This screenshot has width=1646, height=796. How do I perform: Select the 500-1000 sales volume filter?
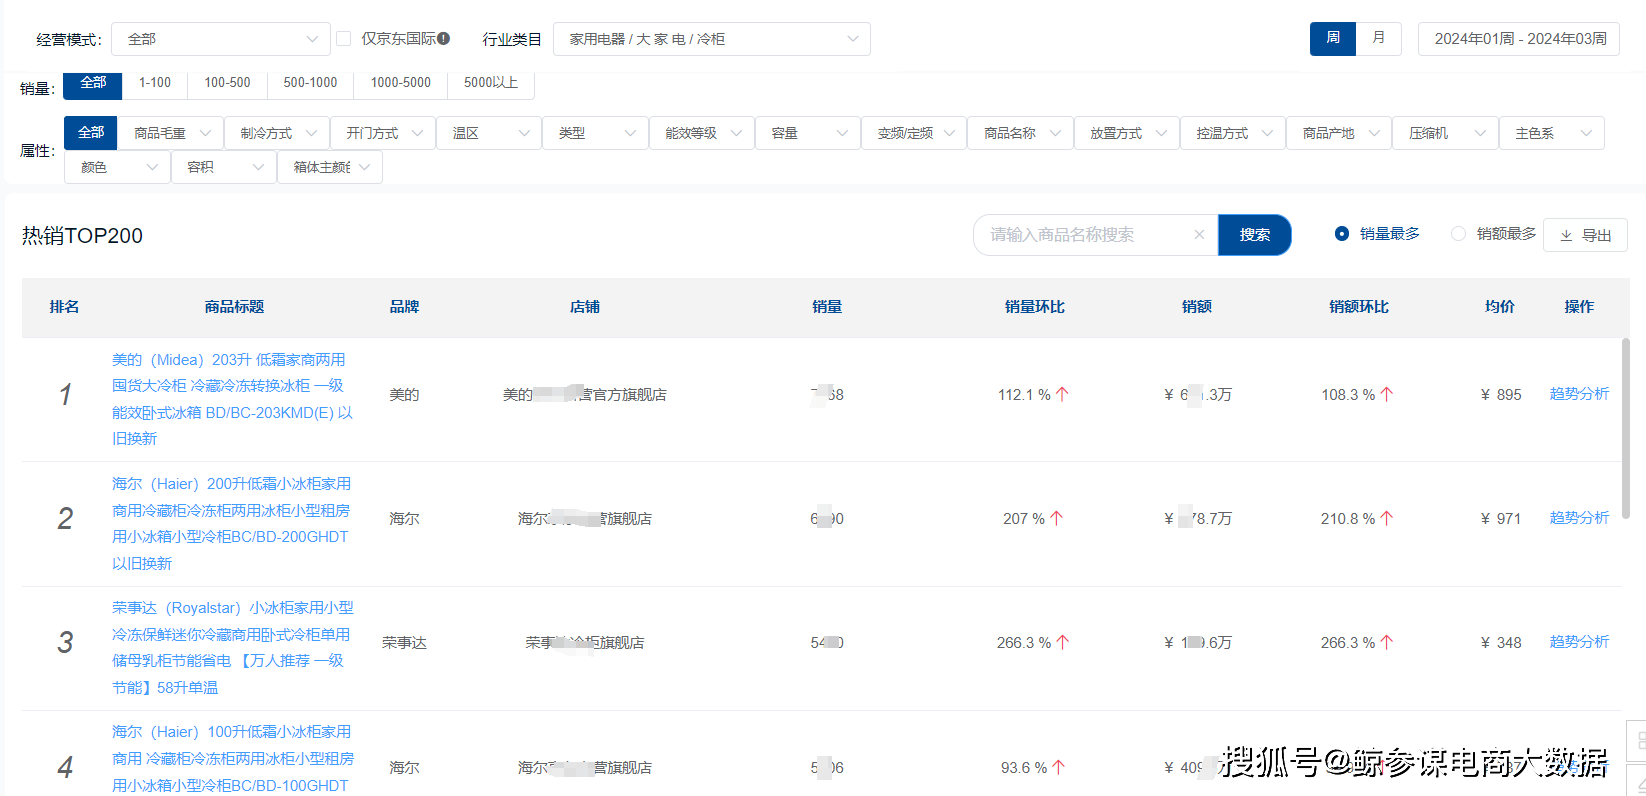[x=310, y=84]
